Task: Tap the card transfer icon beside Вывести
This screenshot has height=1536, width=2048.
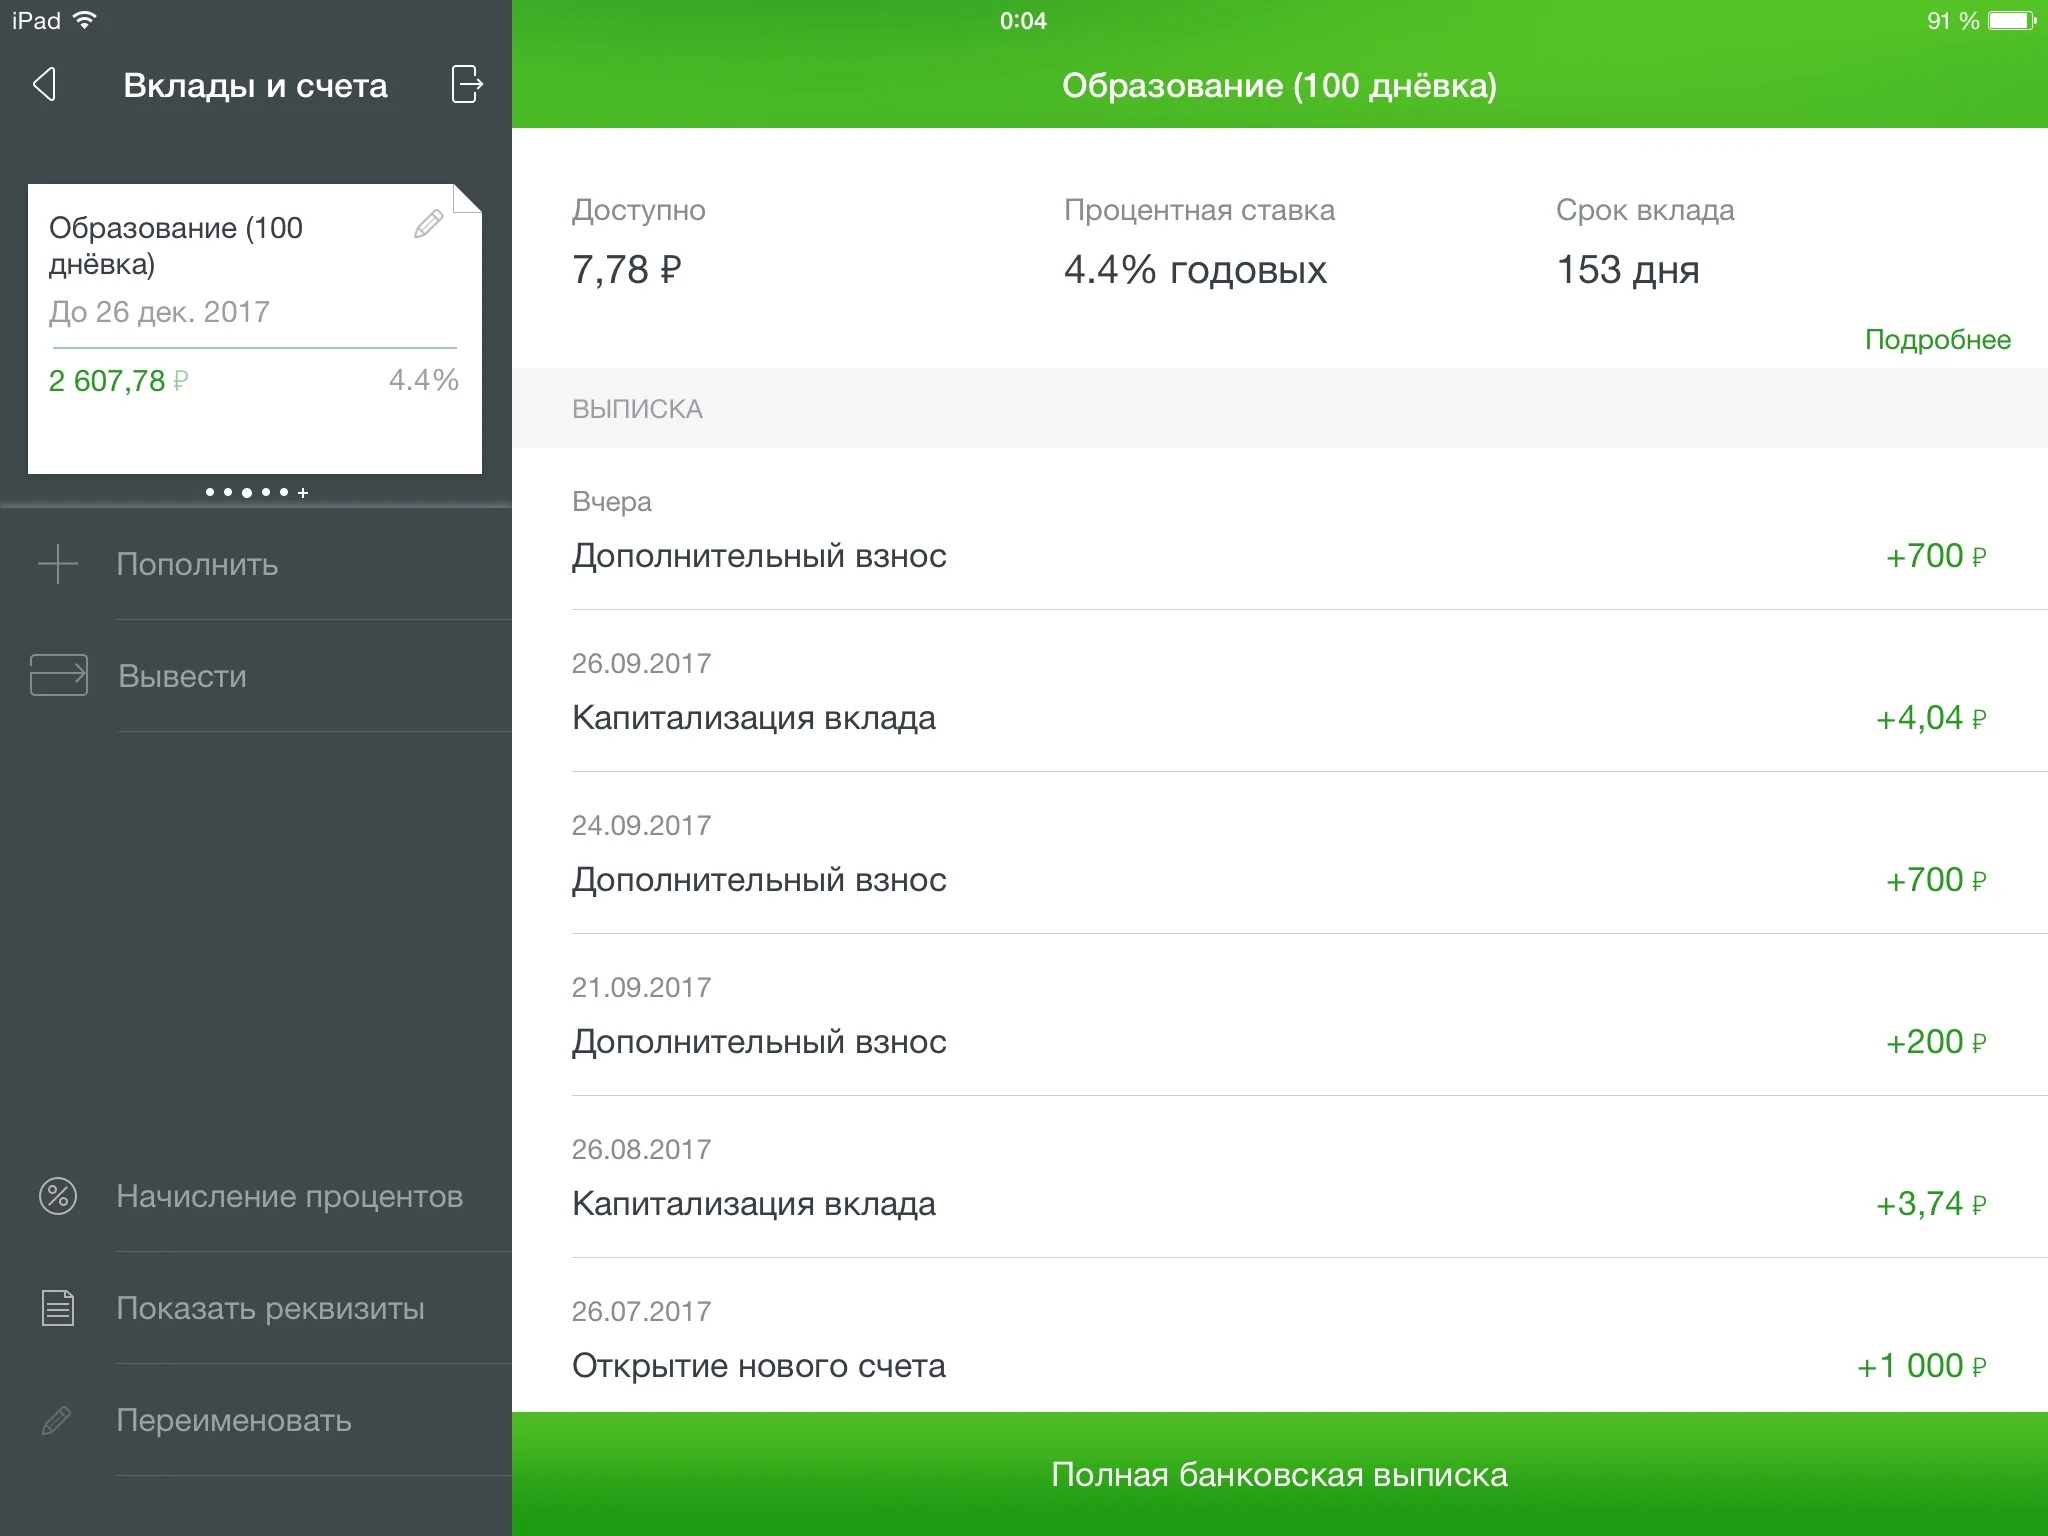Action: coord(58,675)
